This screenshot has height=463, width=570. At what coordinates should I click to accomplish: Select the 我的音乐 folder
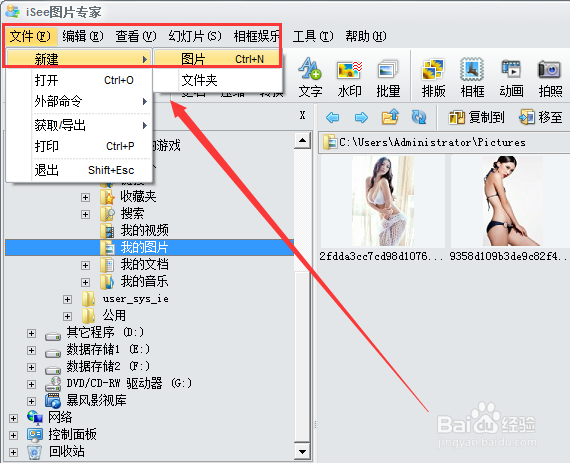click(145, 282)
